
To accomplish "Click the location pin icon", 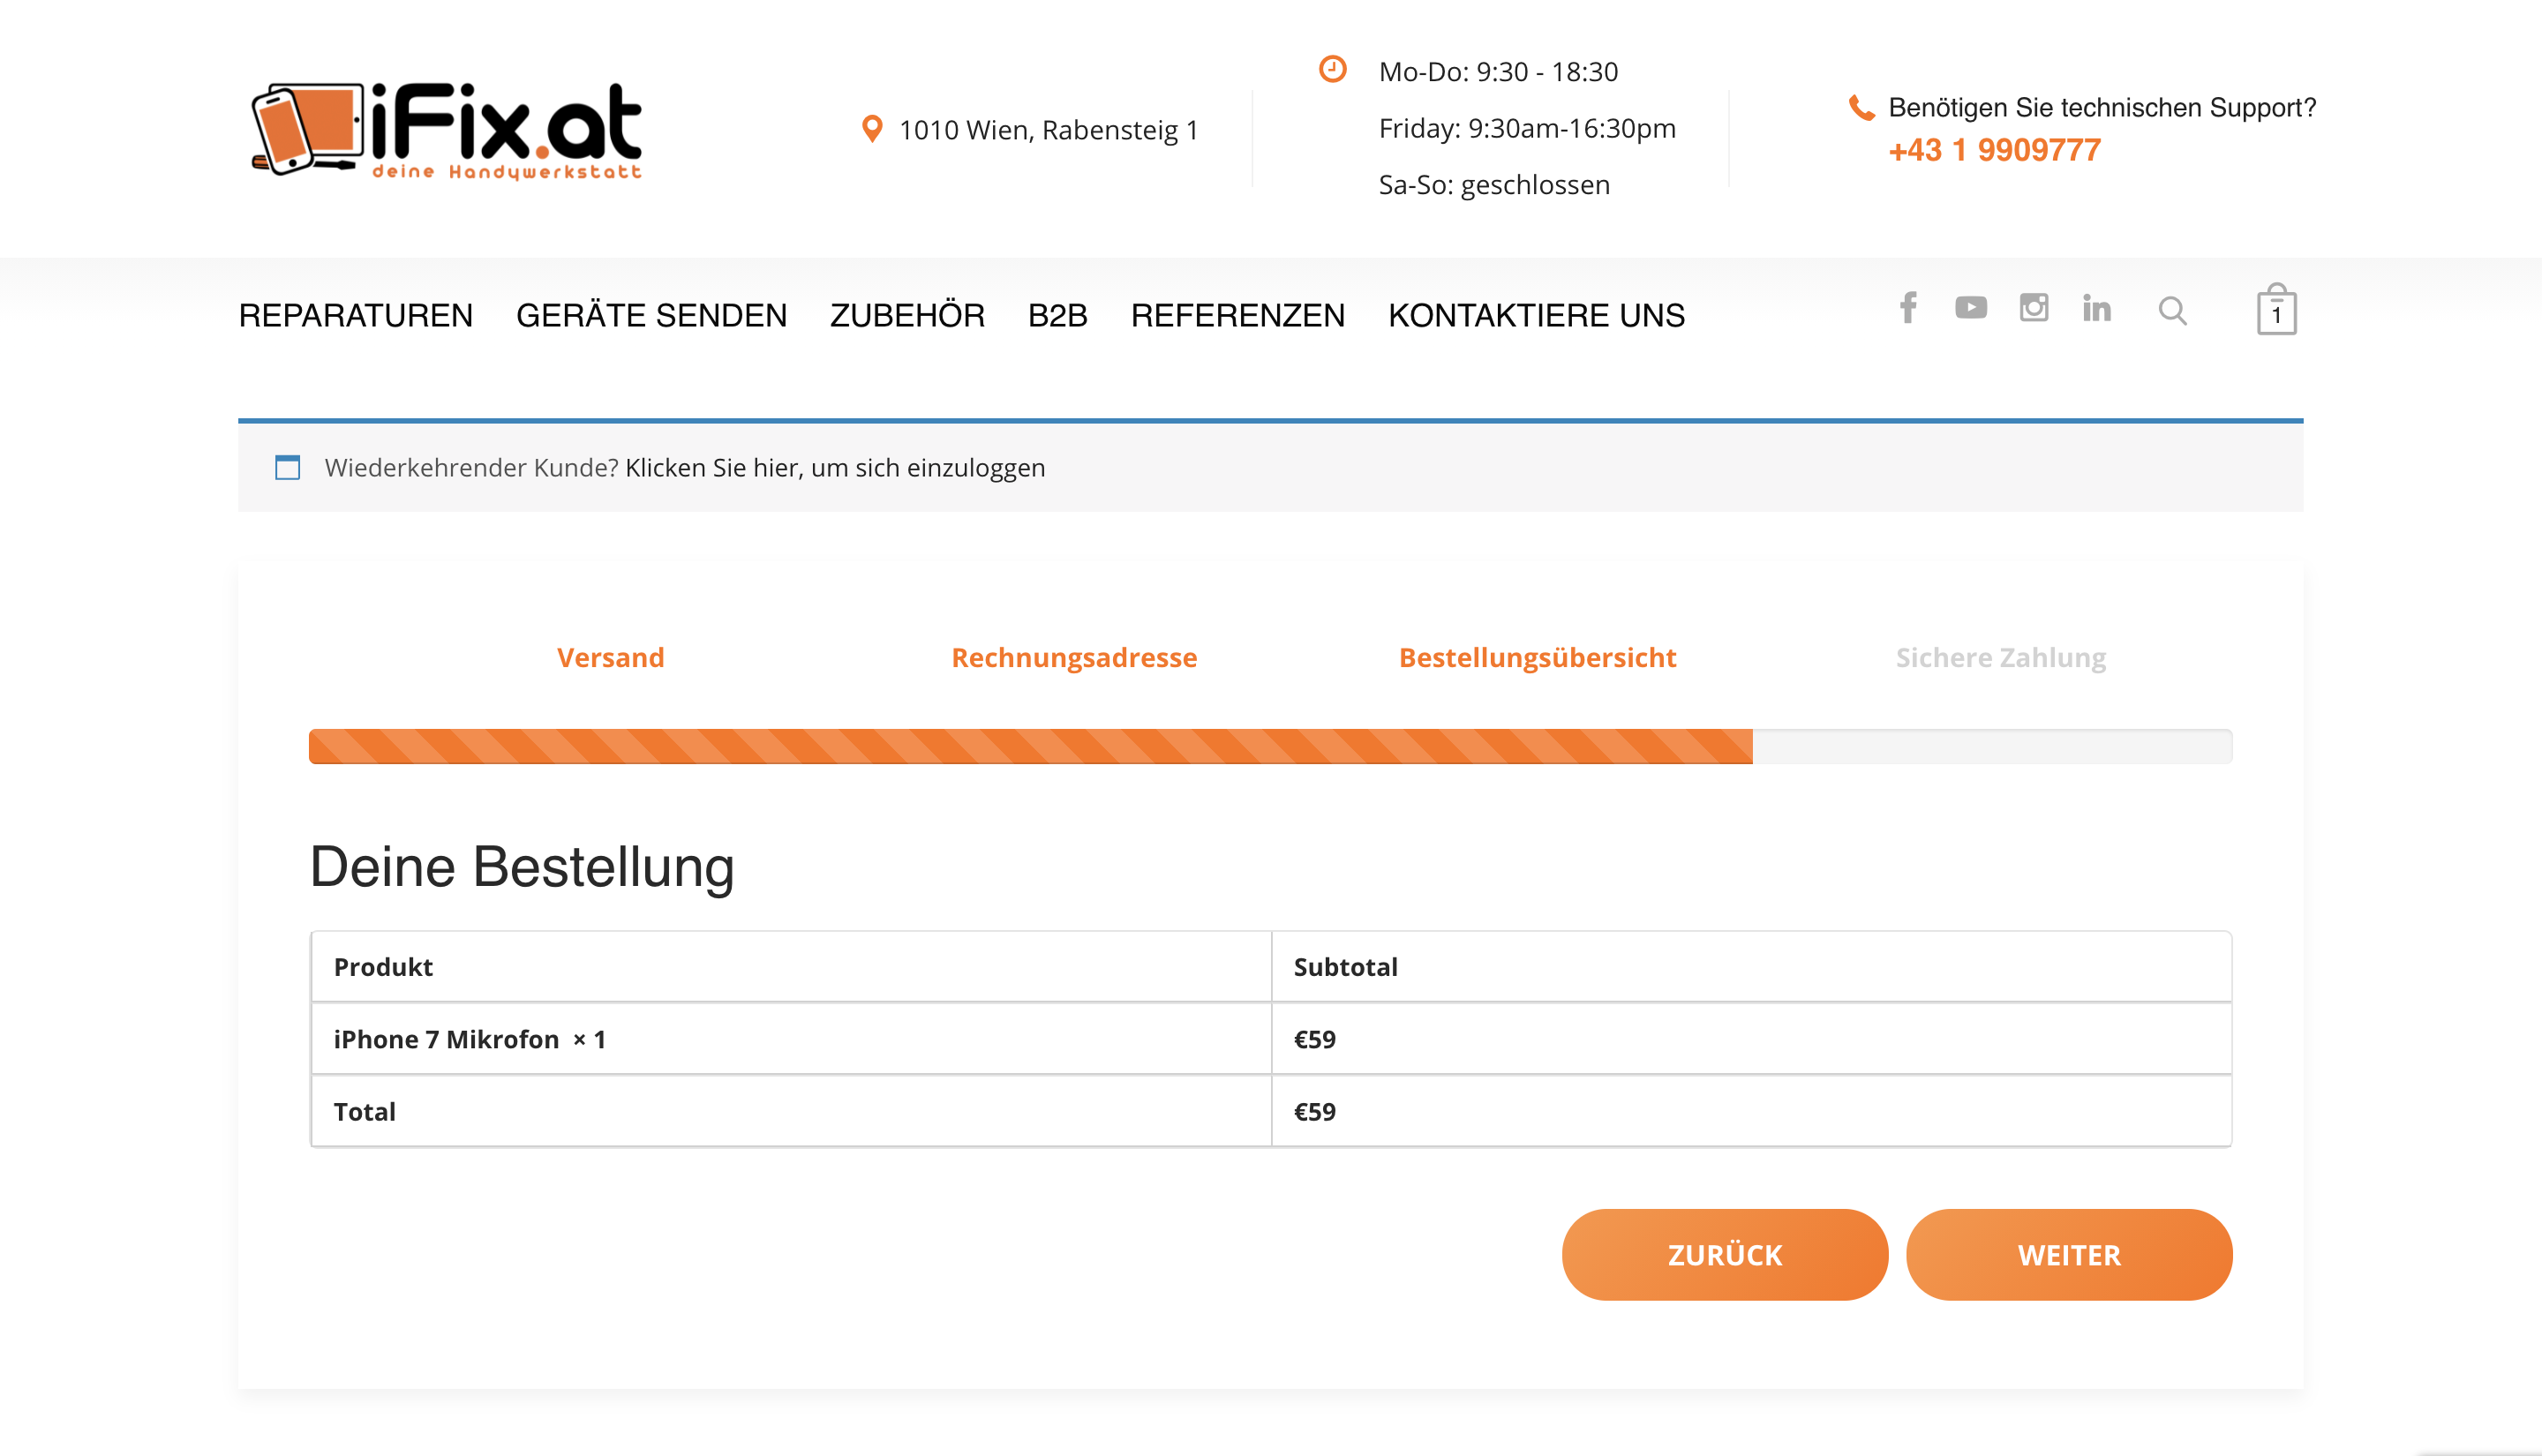I will (x=872, y=129).
